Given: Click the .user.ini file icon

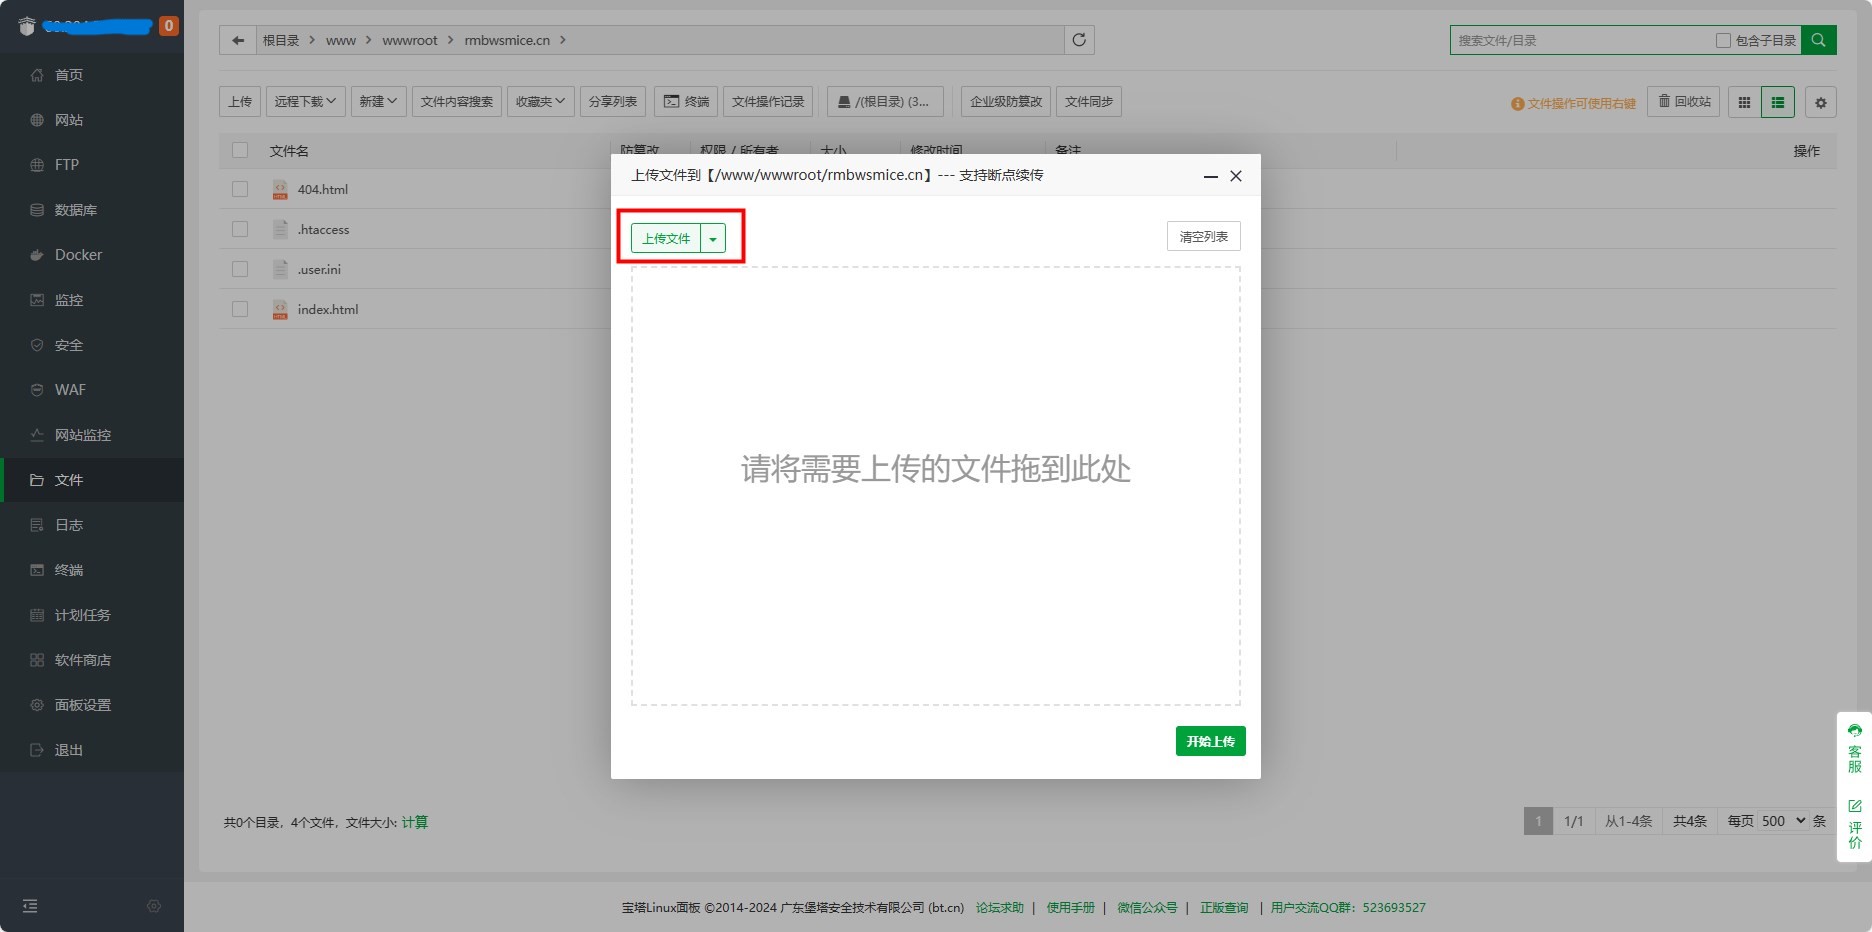Looking at the screenshot, I should [280, 269].
